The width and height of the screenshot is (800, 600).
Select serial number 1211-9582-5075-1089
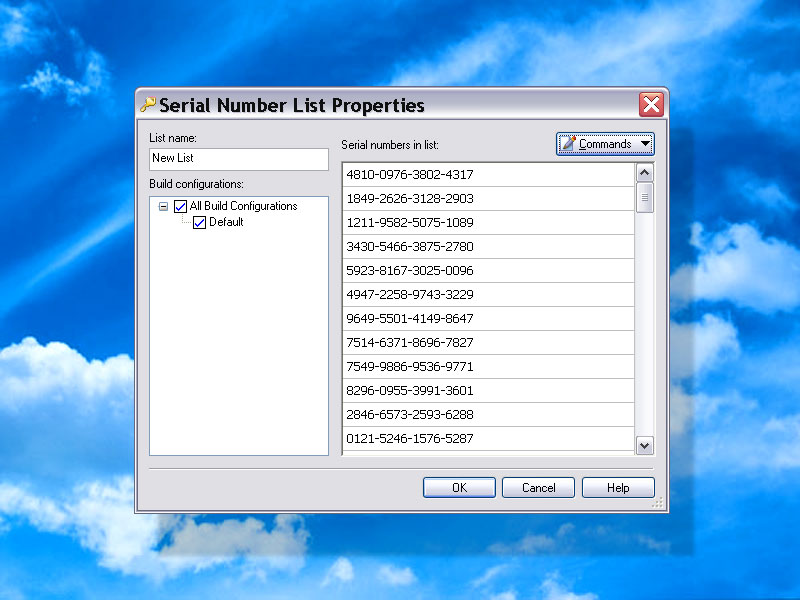coord(488,222)
